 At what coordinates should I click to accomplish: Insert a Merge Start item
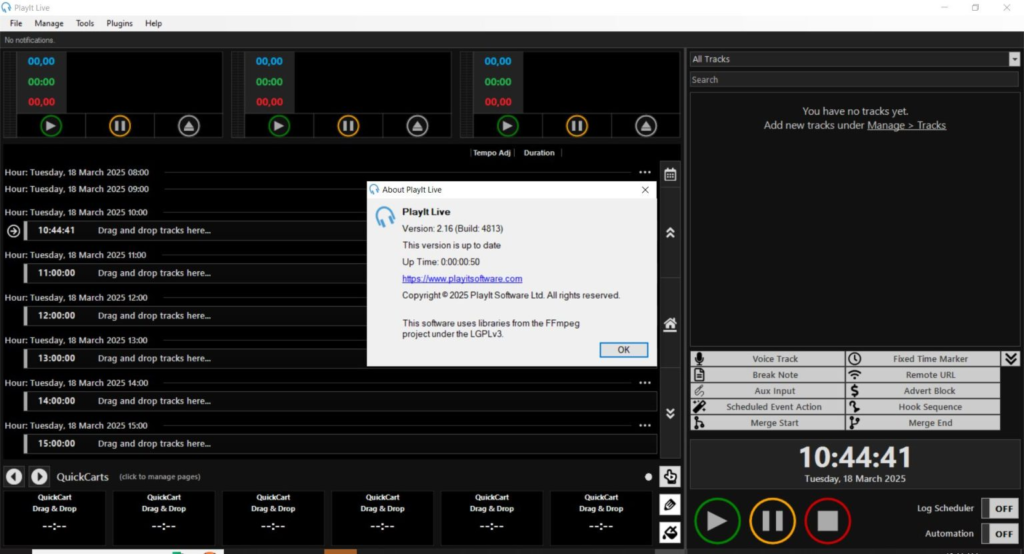tap(767, 423)
